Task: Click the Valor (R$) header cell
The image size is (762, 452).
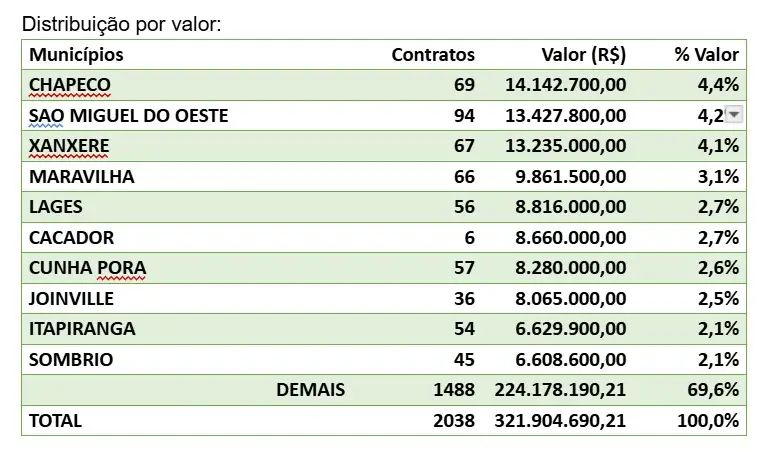Action: tap(583, 54)
